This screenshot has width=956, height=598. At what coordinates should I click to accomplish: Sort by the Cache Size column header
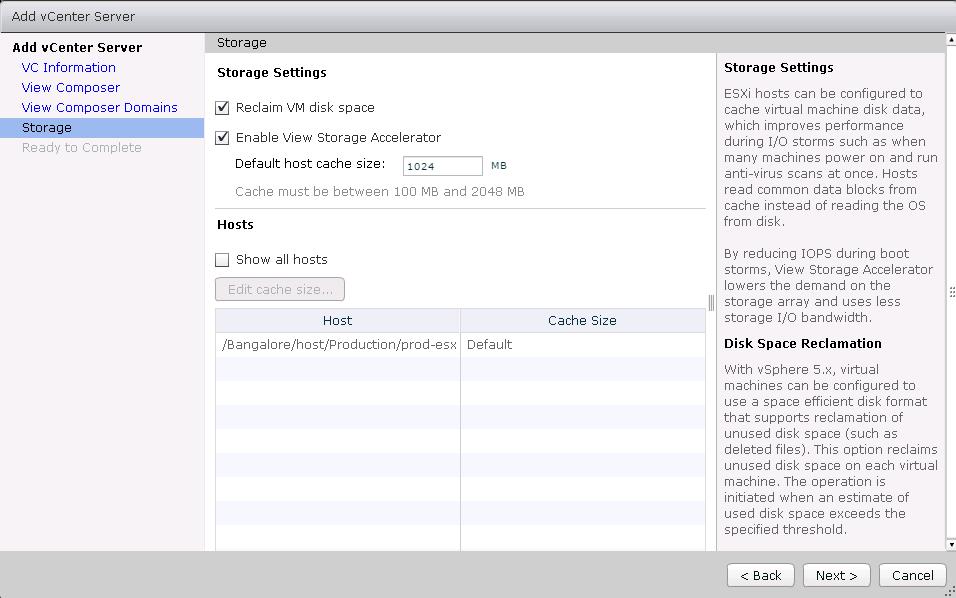582,321
